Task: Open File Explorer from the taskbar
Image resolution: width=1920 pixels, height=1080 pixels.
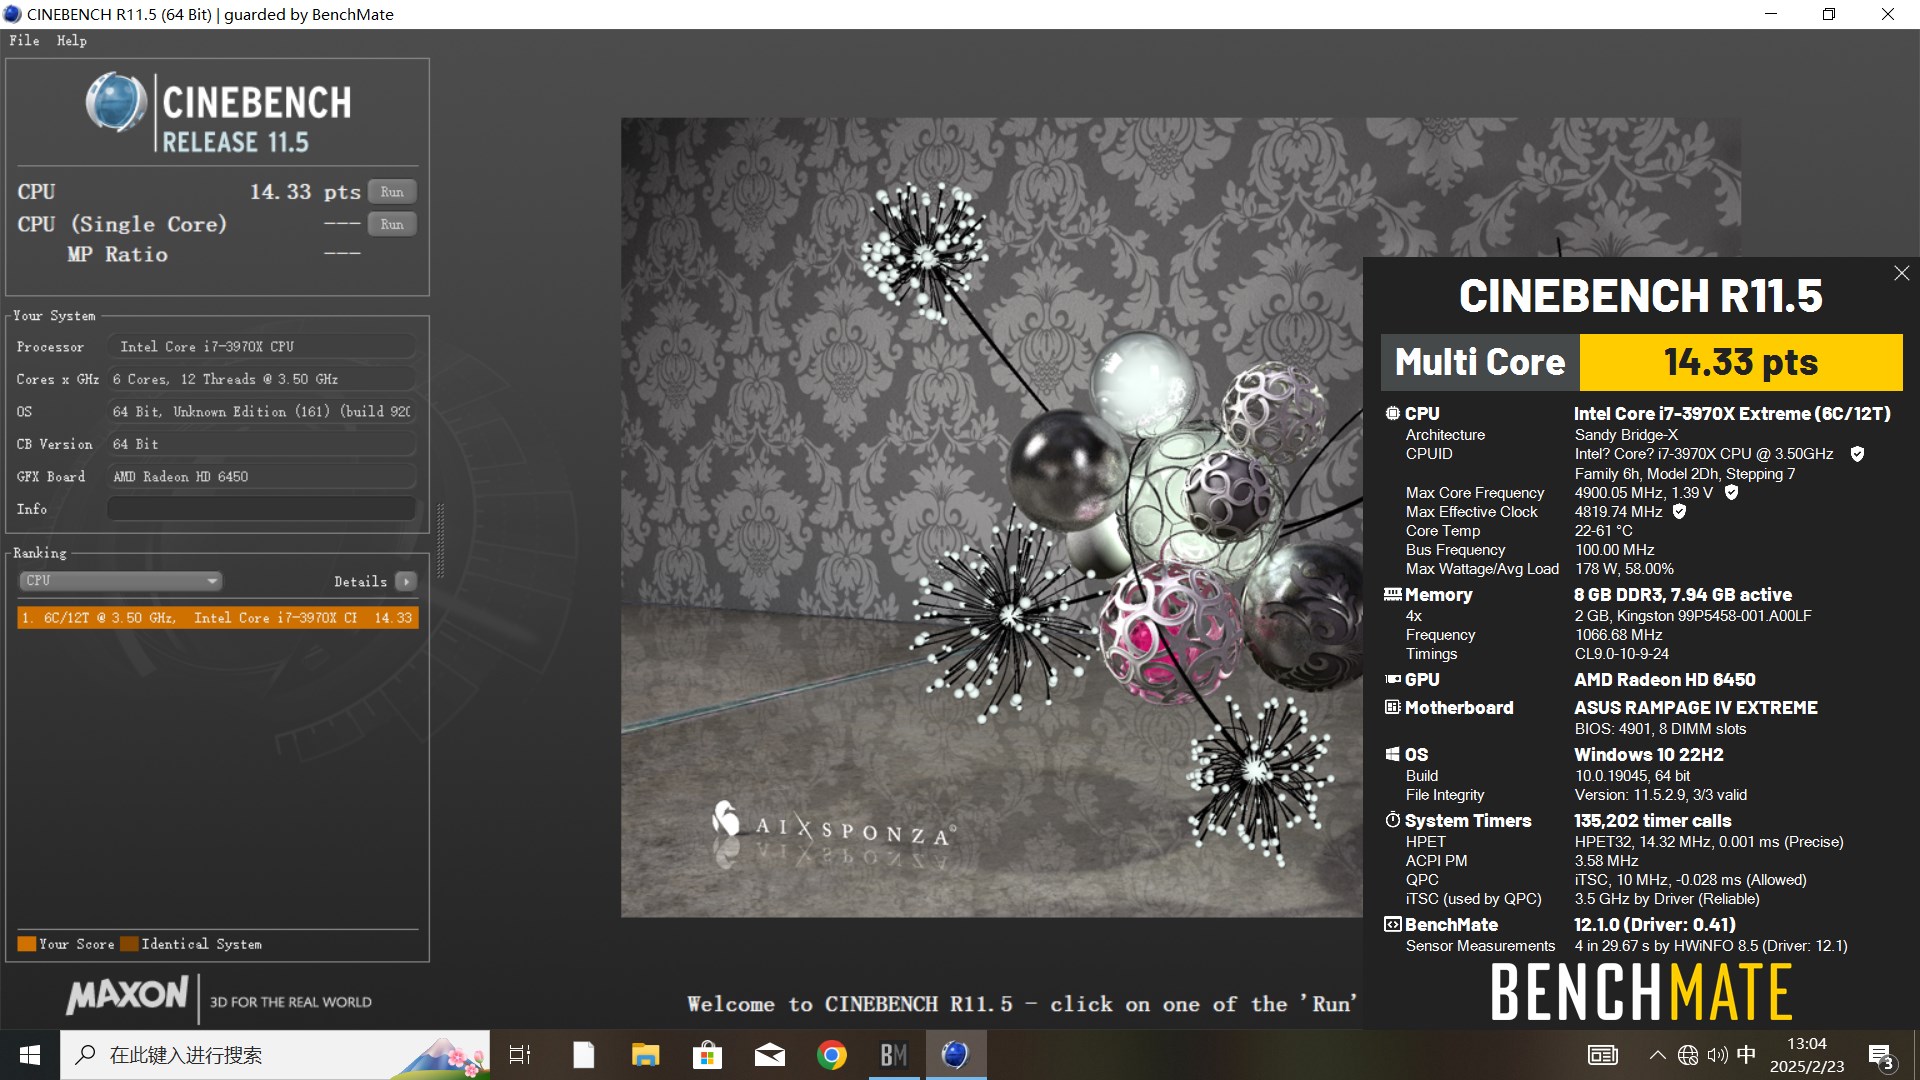Action: (645, 1055)
